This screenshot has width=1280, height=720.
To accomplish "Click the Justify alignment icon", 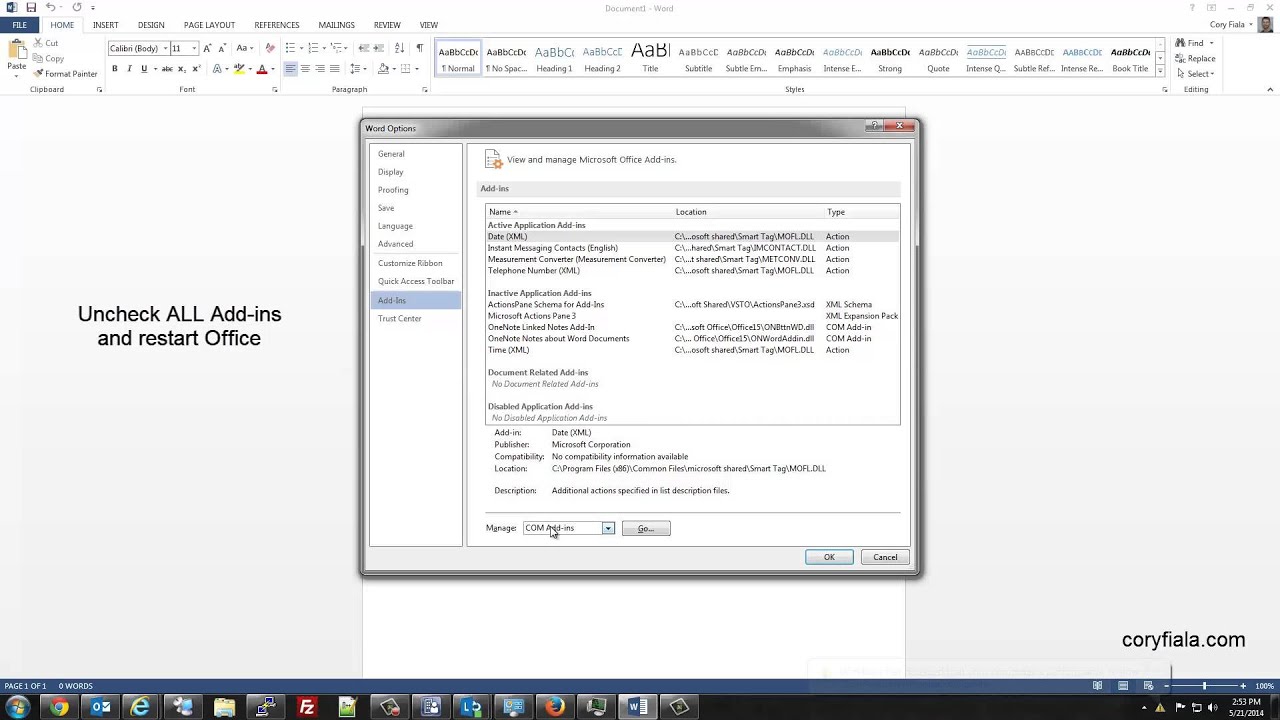I will 334,69.
